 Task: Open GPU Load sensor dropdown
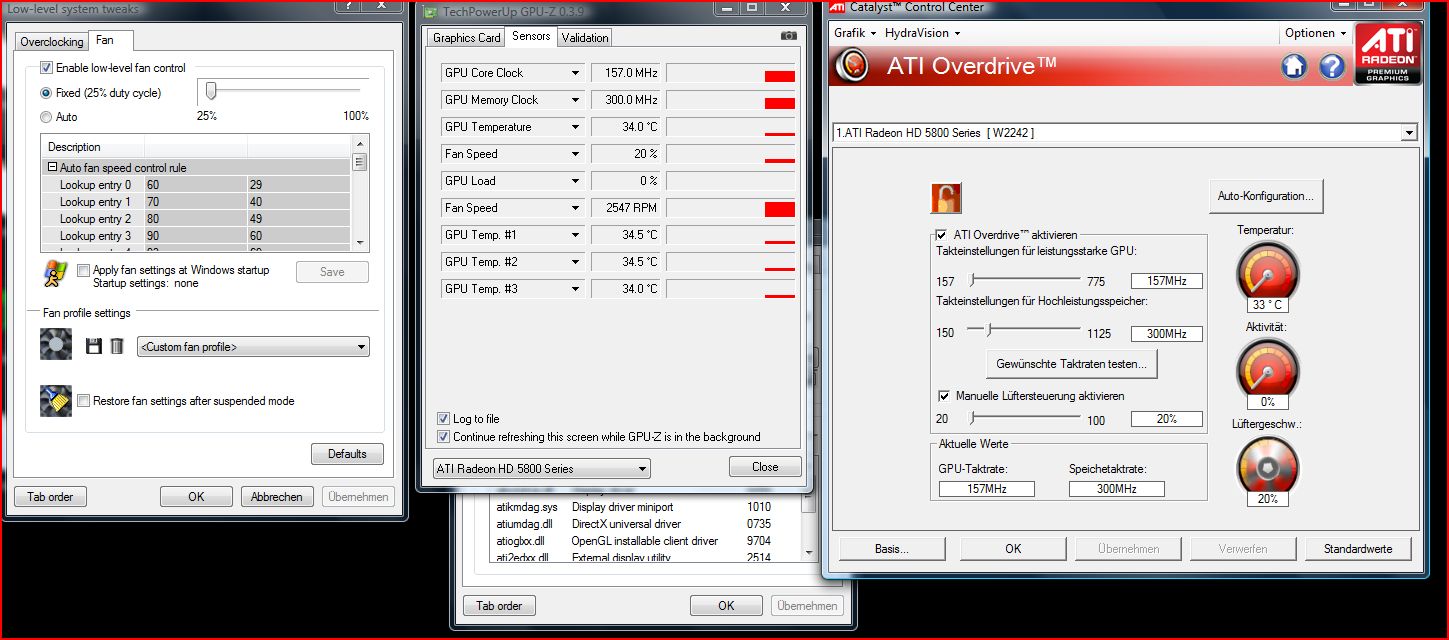click(x=575, y=181)
